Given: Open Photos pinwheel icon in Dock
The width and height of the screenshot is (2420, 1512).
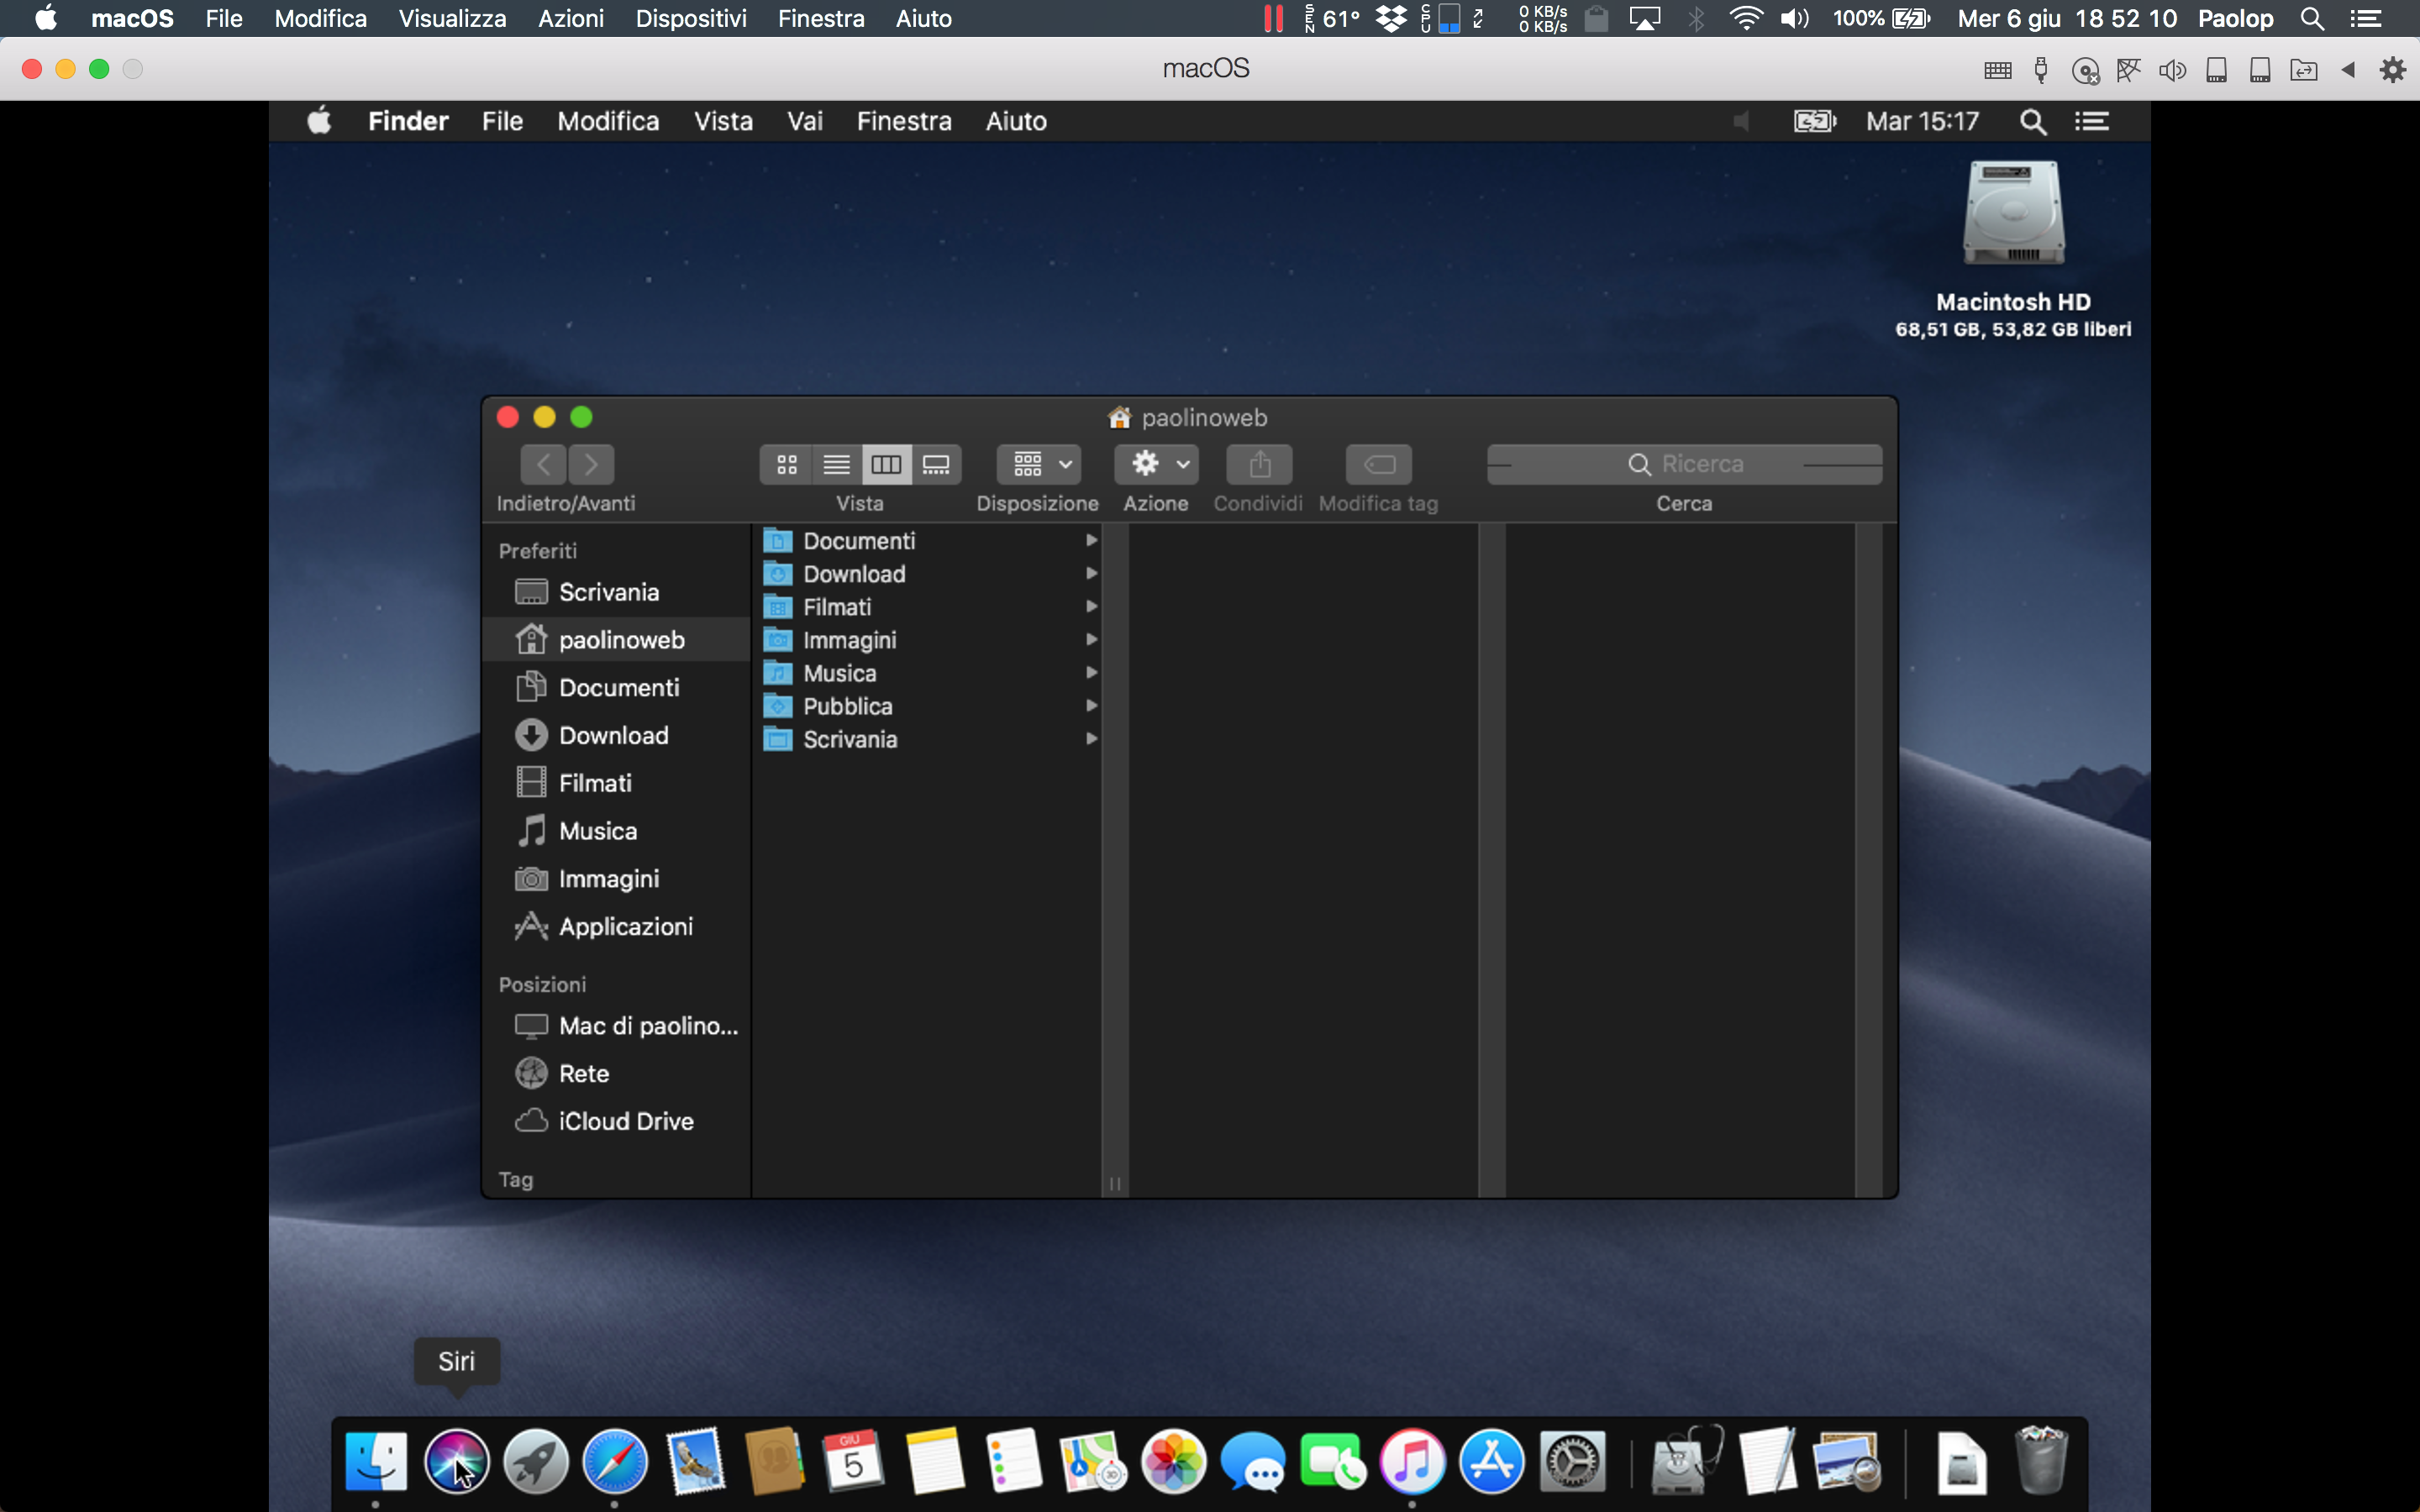Looking at the screenshot, I should coord(1173,1462).
